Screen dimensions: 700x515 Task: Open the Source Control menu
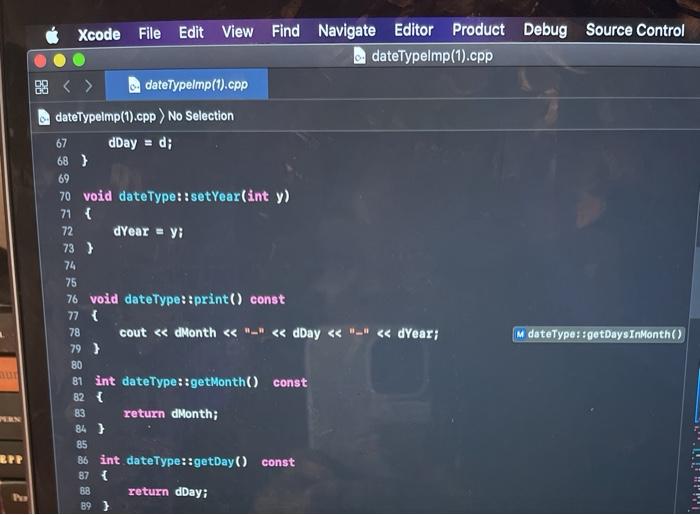point(635,30)
